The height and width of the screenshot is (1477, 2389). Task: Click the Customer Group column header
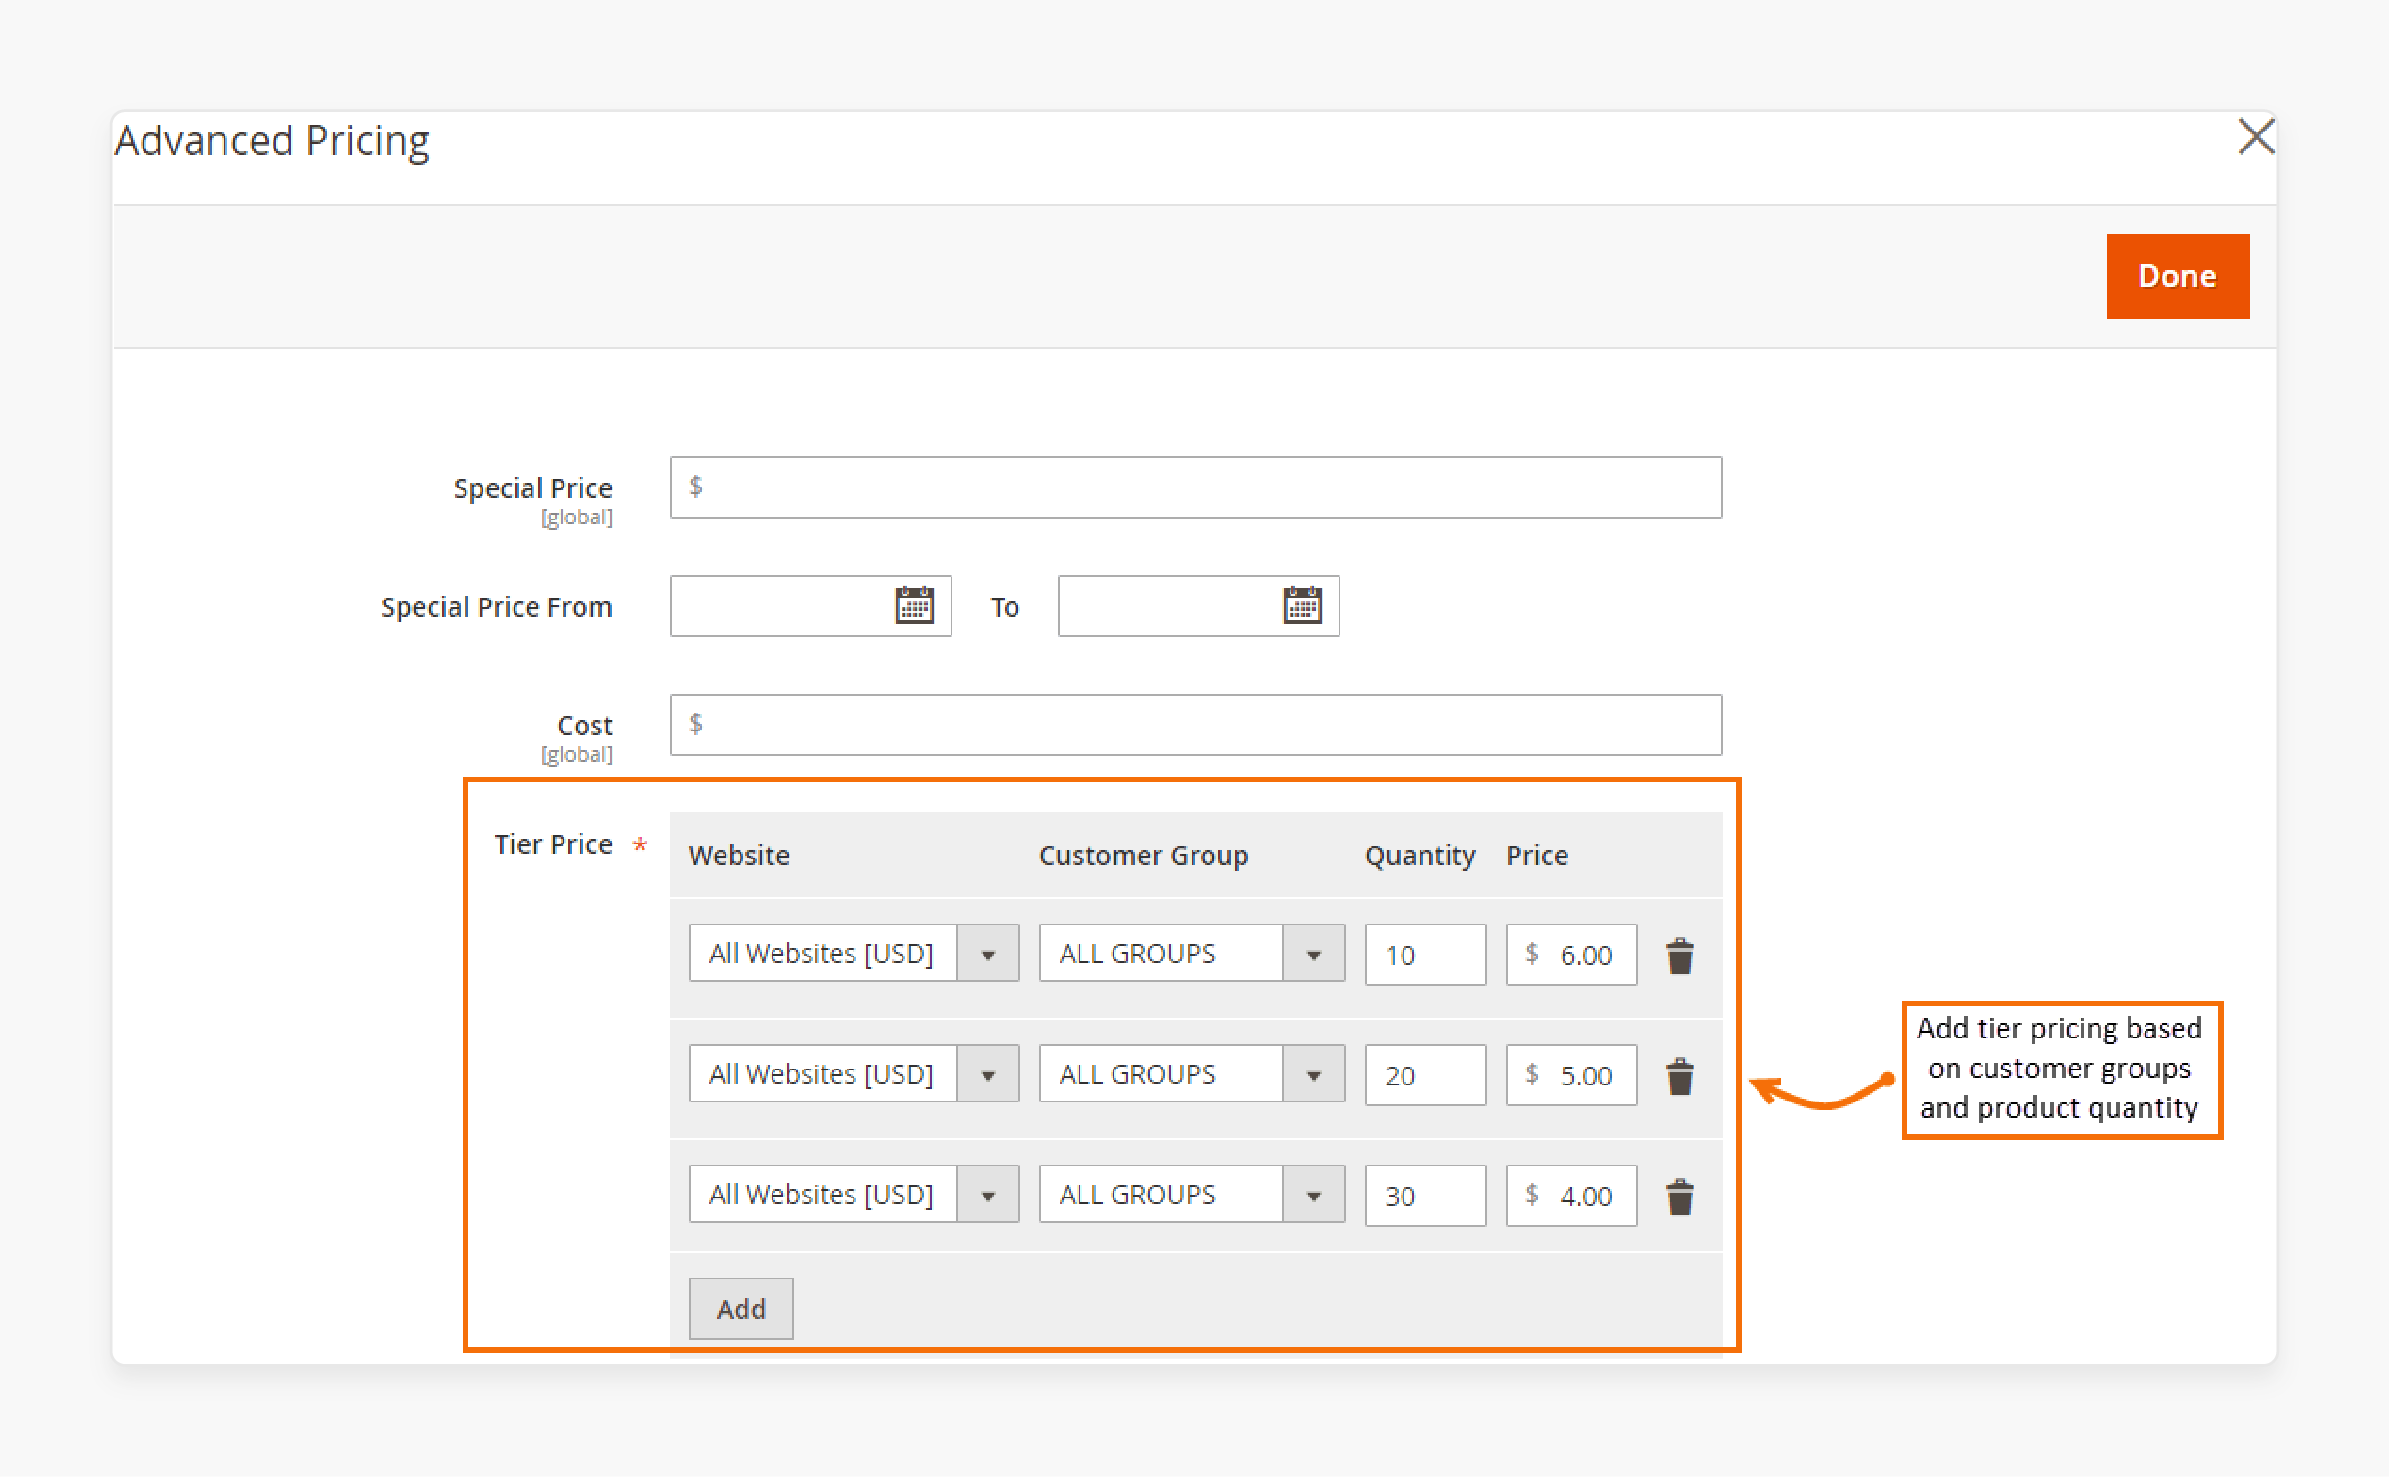tap(1143, 856)
